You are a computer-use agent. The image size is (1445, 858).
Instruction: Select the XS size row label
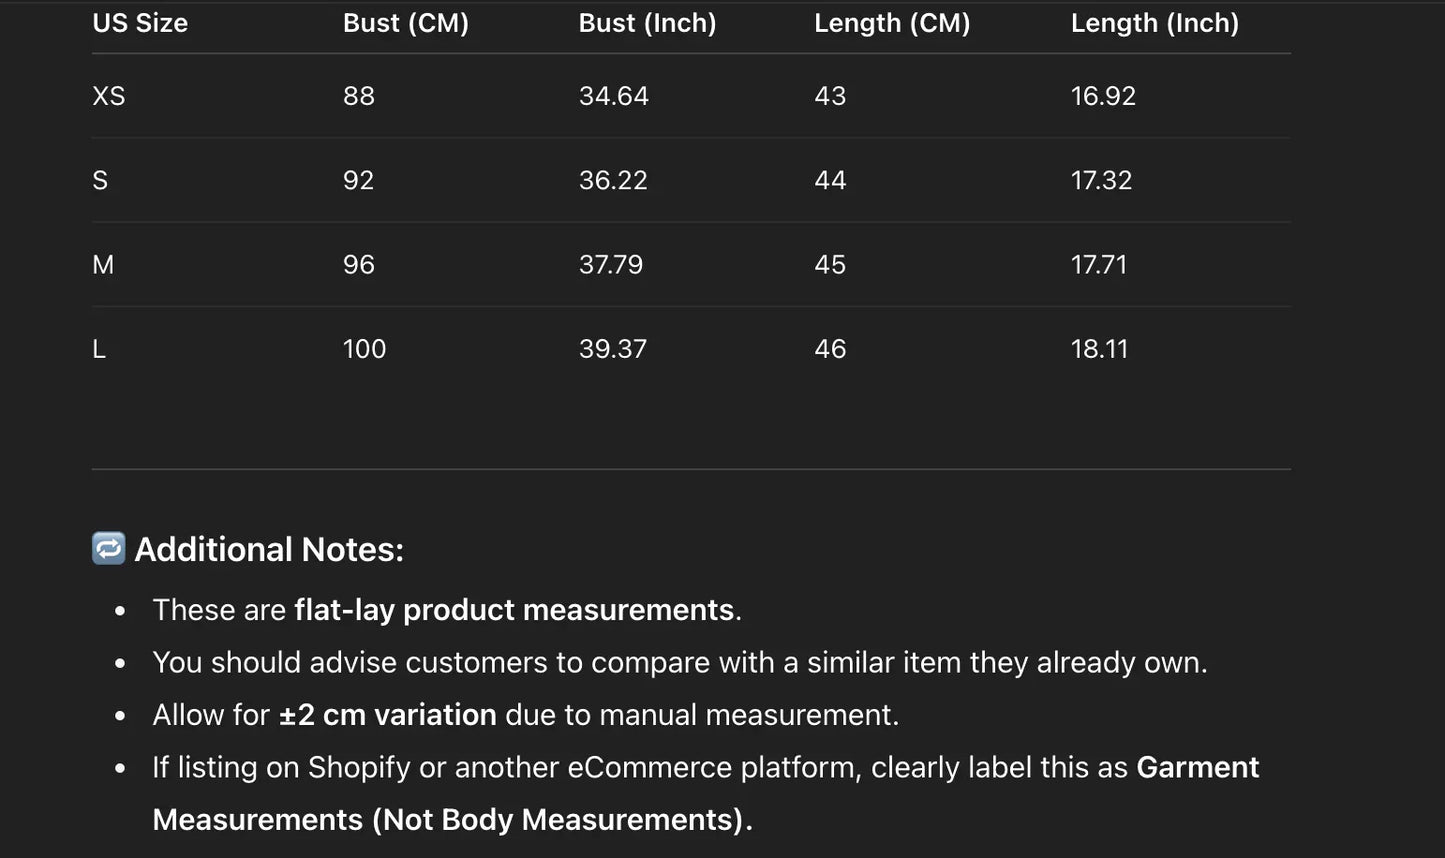click(x=109, y=96)
